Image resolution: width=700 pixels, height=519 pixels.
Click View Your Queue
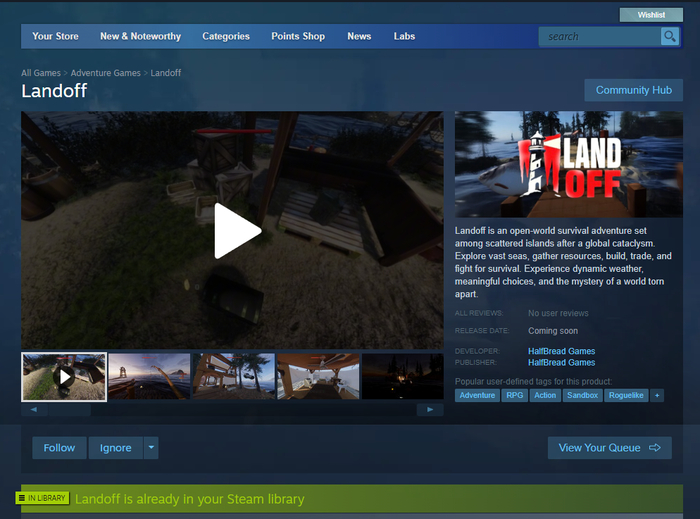[x=609, y=448]
